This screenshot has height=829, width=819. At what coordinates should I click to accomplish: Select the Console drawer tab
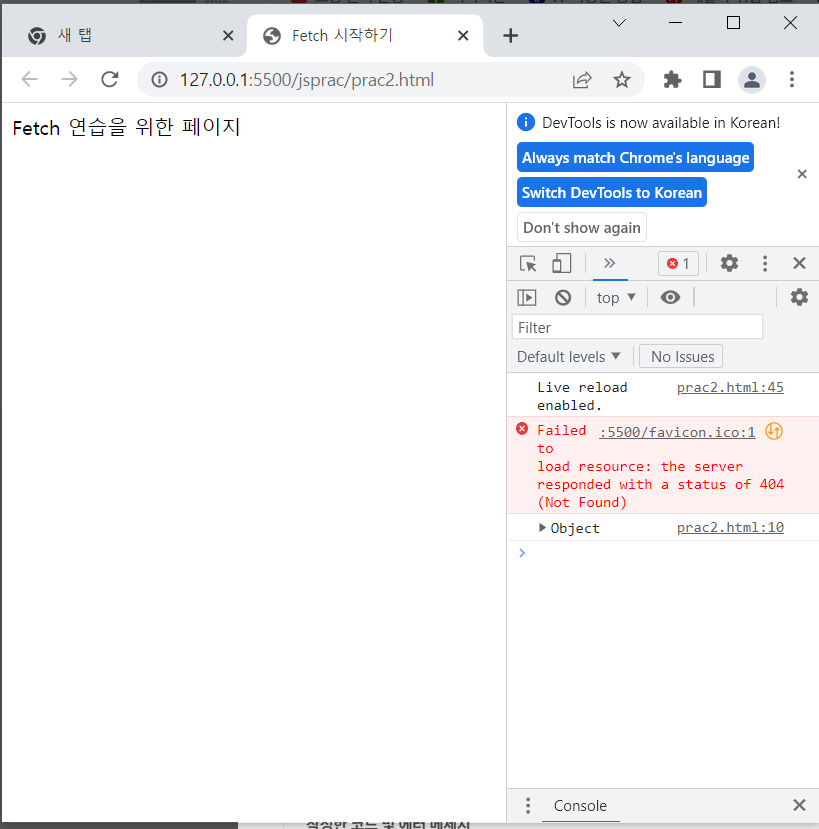pos(580,805)
